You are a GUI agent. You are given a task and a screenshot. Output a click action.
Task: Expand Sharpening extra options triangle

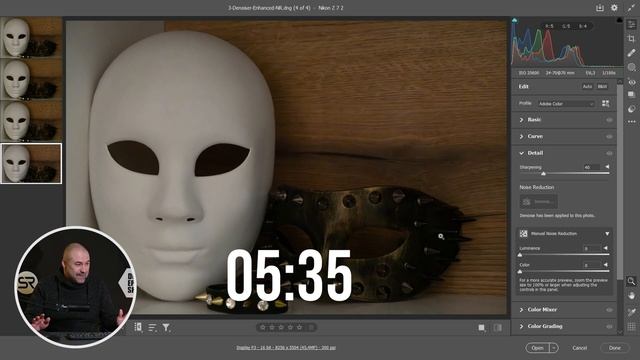pos(607,167)
